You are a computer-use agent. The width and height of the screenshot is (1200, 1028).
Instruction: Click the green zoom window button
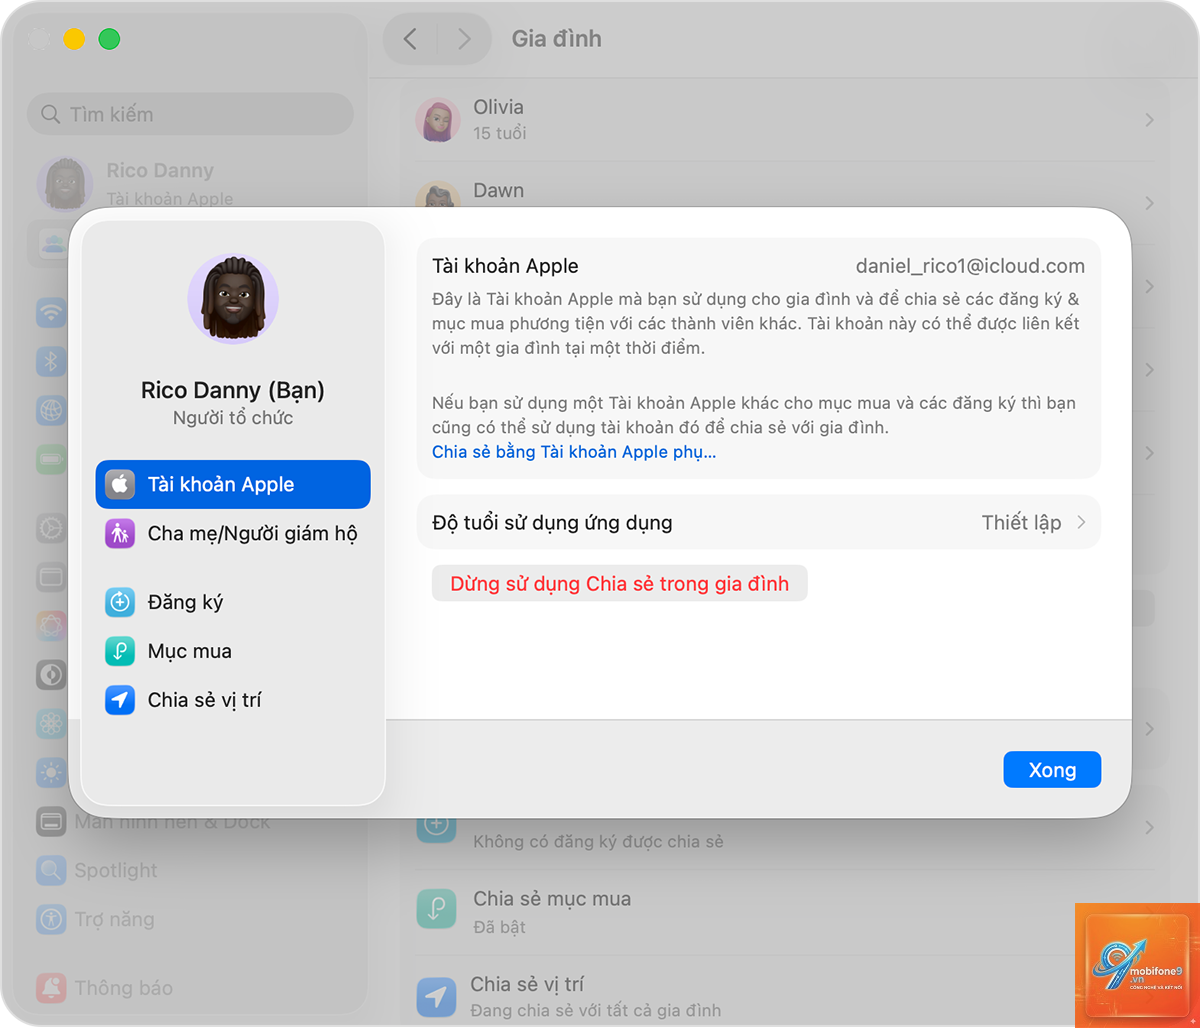click(x=109, y=39)
